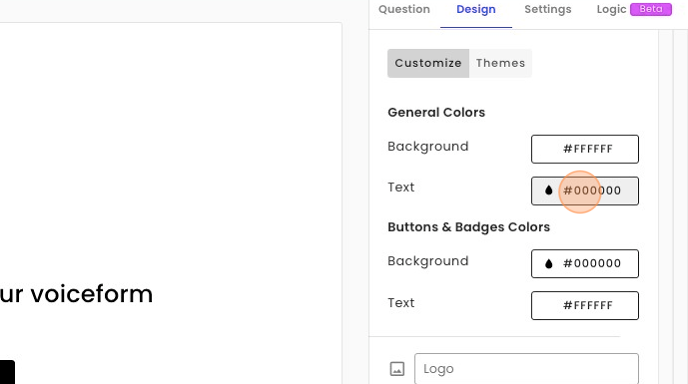
Task: Select the Customize segment
Action: [428, 63]
